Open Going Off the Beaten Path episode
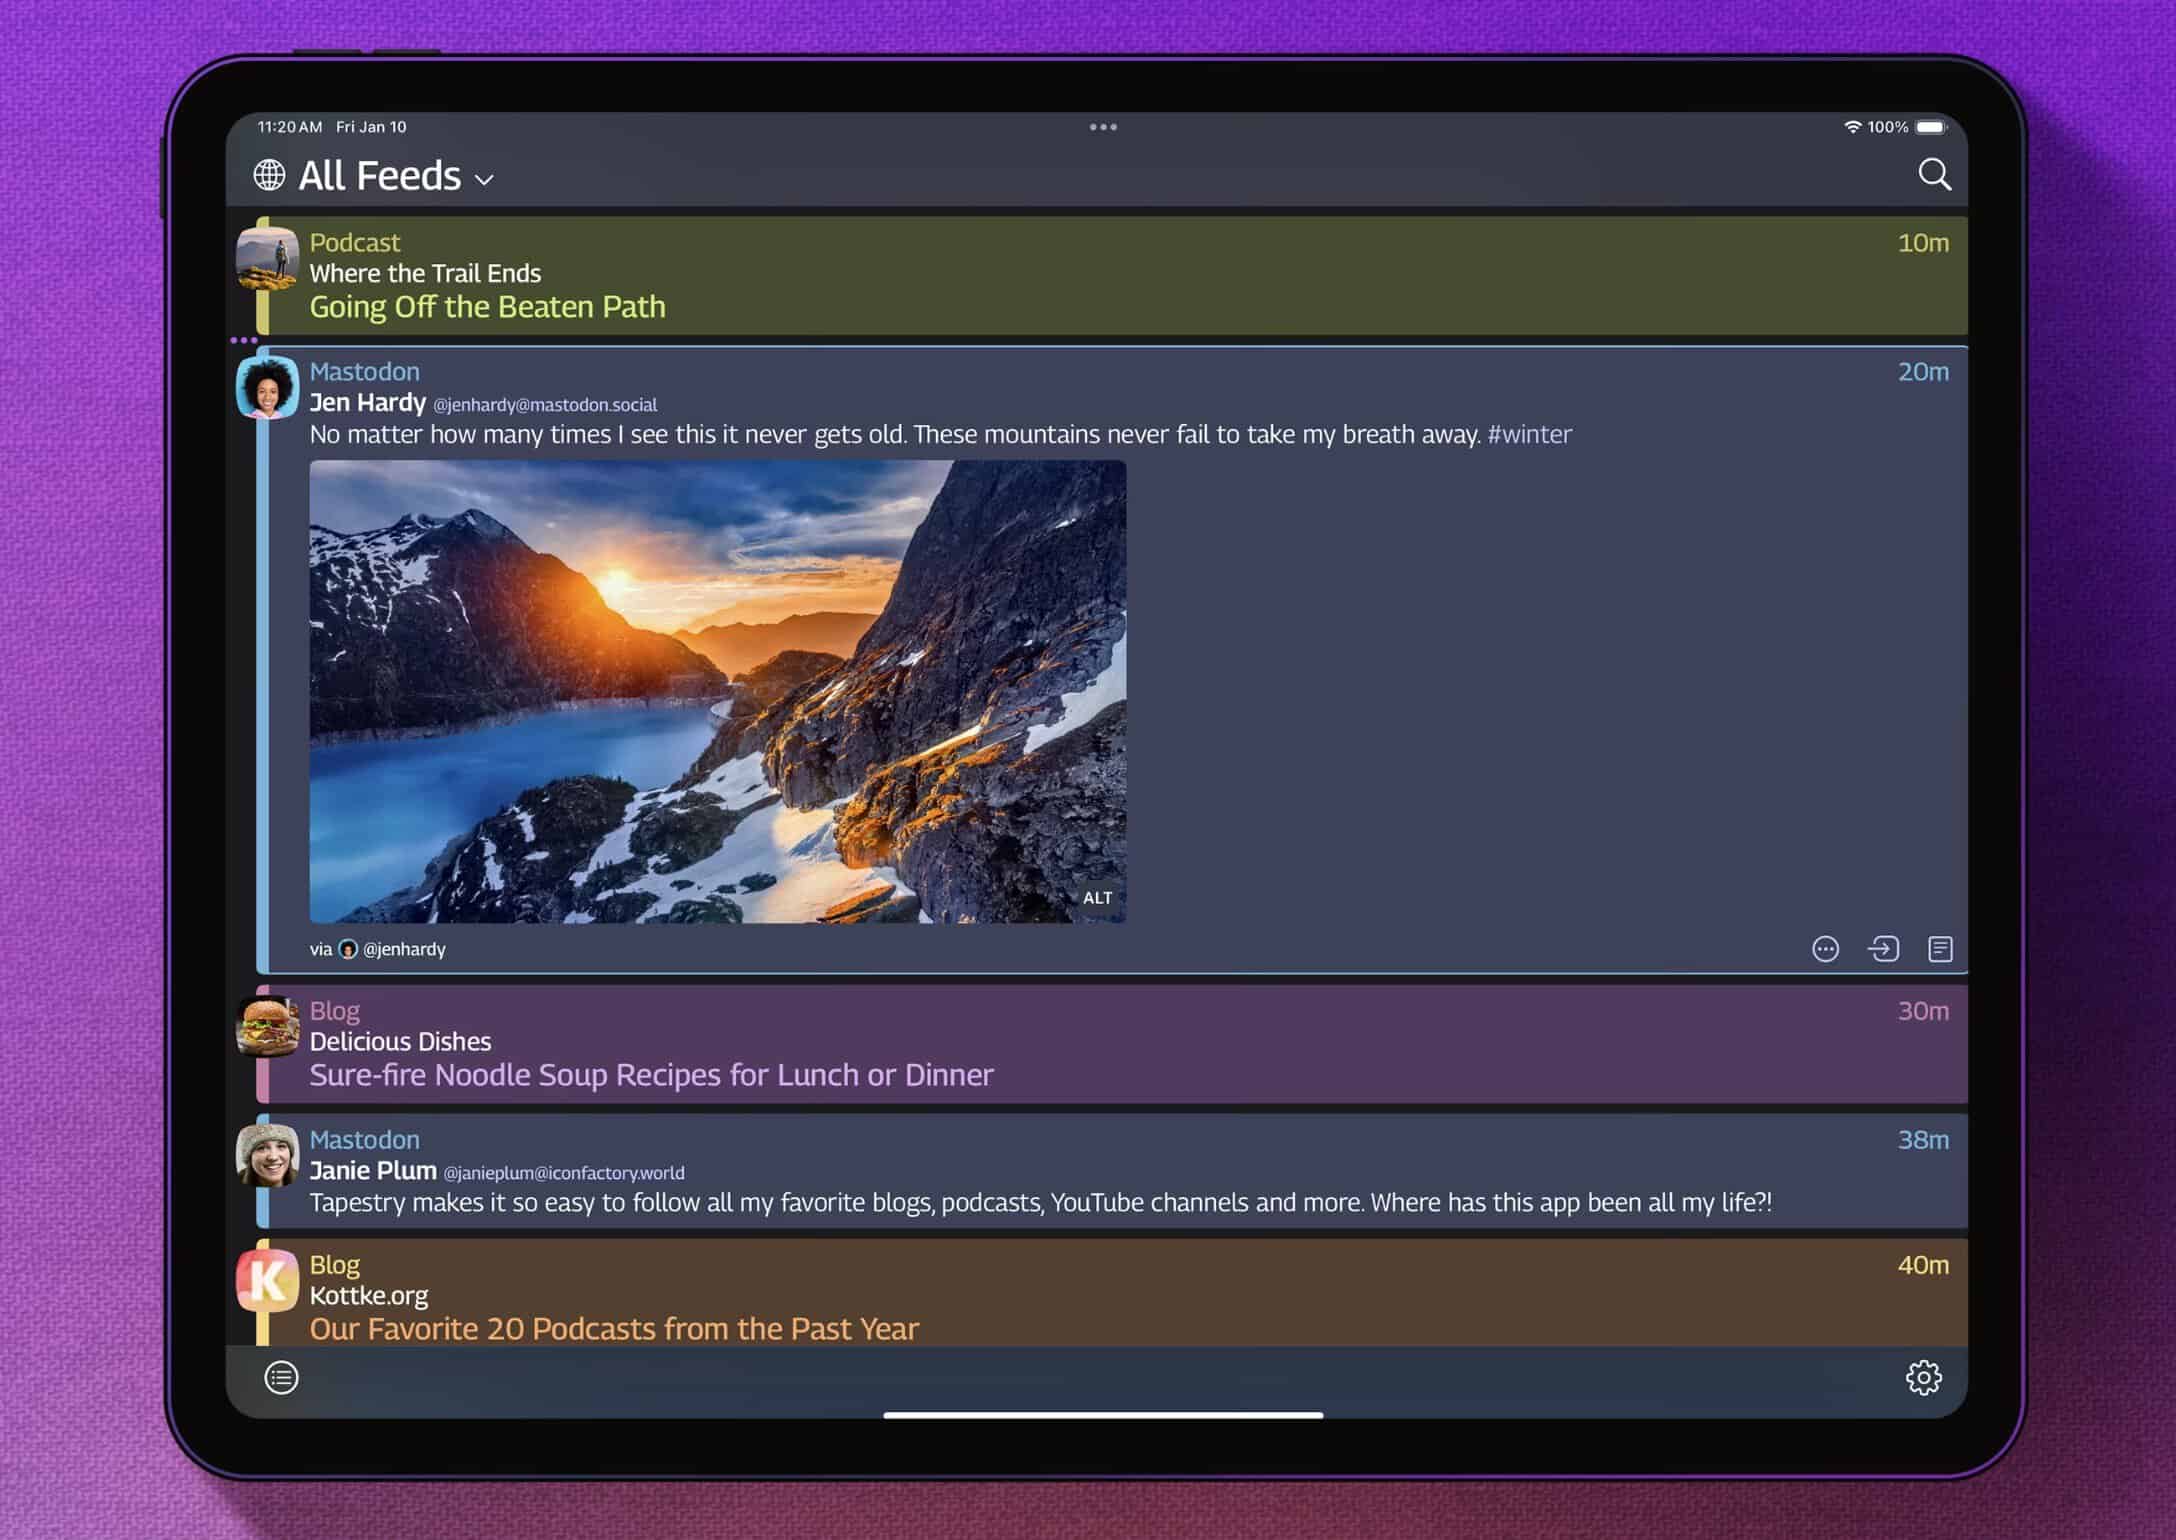Image resolution: width=2176 pixels, height=1540 pixels. click(x=487, y=307)
